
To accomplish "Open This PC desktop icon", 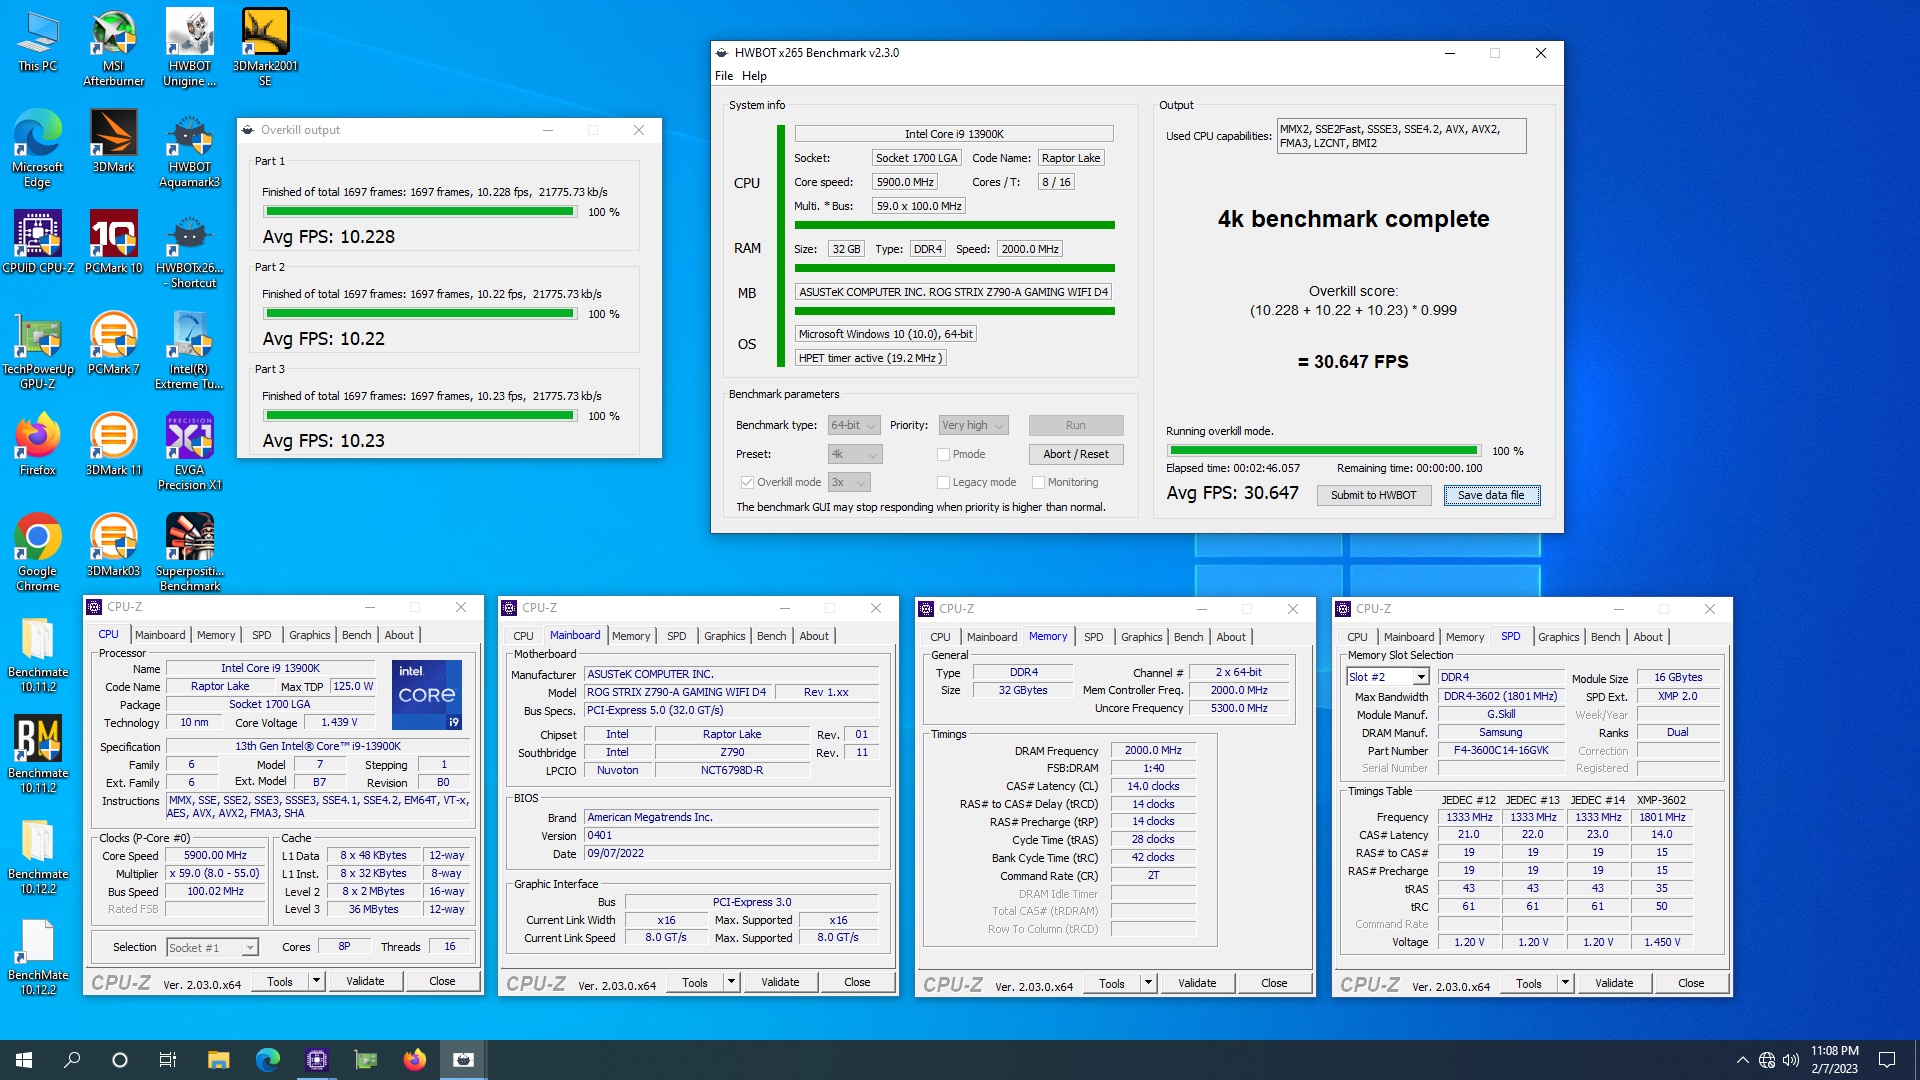I will coord(38,40).
